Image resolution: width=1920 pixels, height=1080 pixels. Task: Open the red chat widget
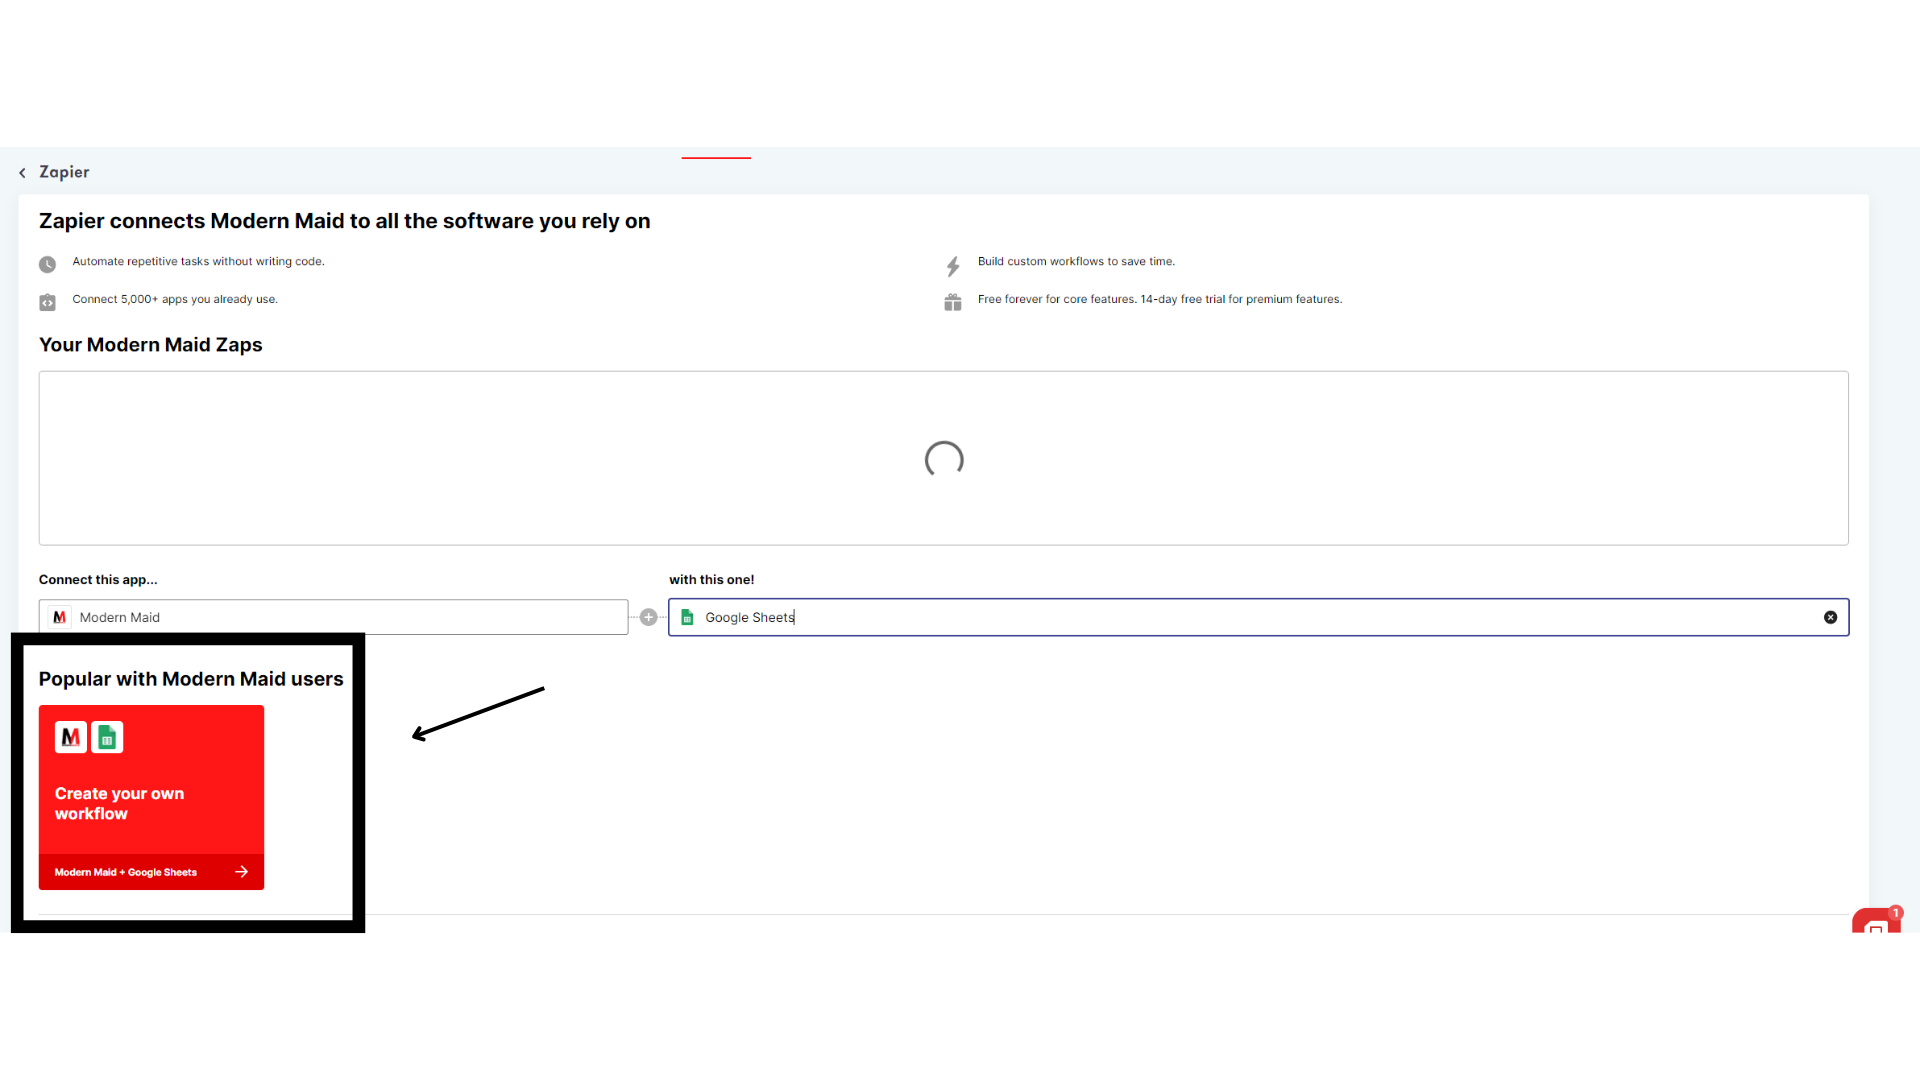point(1875,922)
